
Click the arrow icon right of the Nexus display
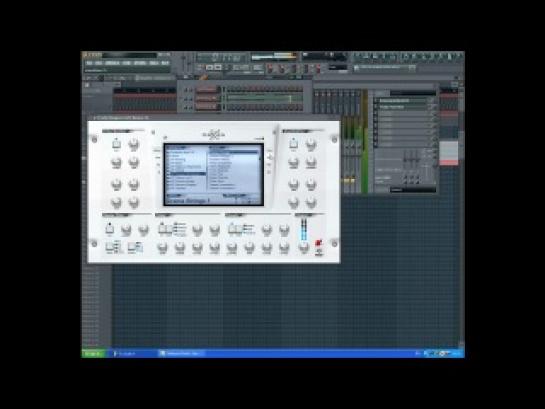pyautogui.click(x=270, y=157)
